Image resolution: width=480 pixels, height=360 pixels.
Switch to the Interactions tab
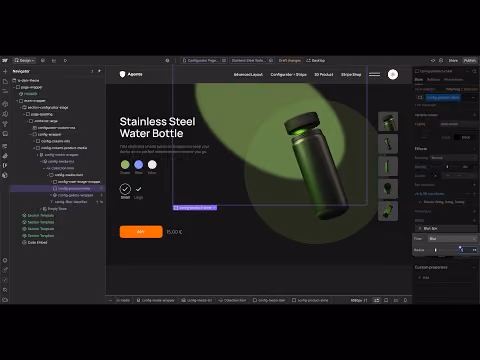pos(453,79)
